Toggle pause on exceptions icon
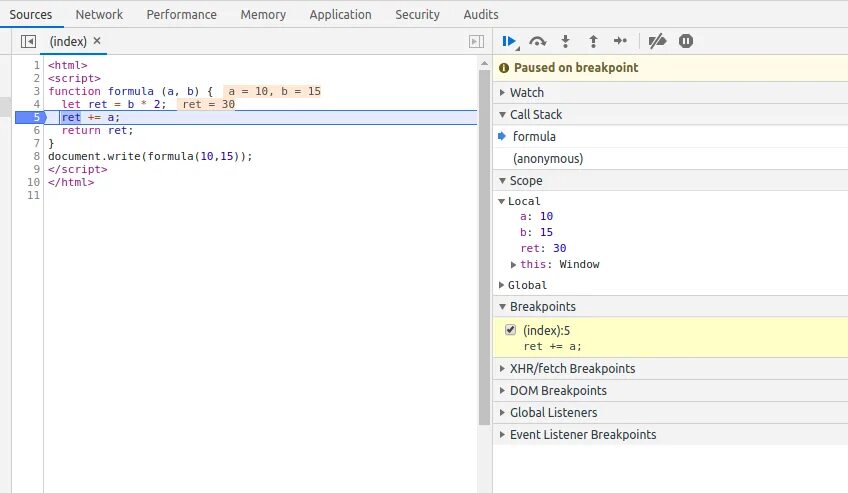This screenshot has width=848, height=493. pyautogui.click(x=686, y=41)
